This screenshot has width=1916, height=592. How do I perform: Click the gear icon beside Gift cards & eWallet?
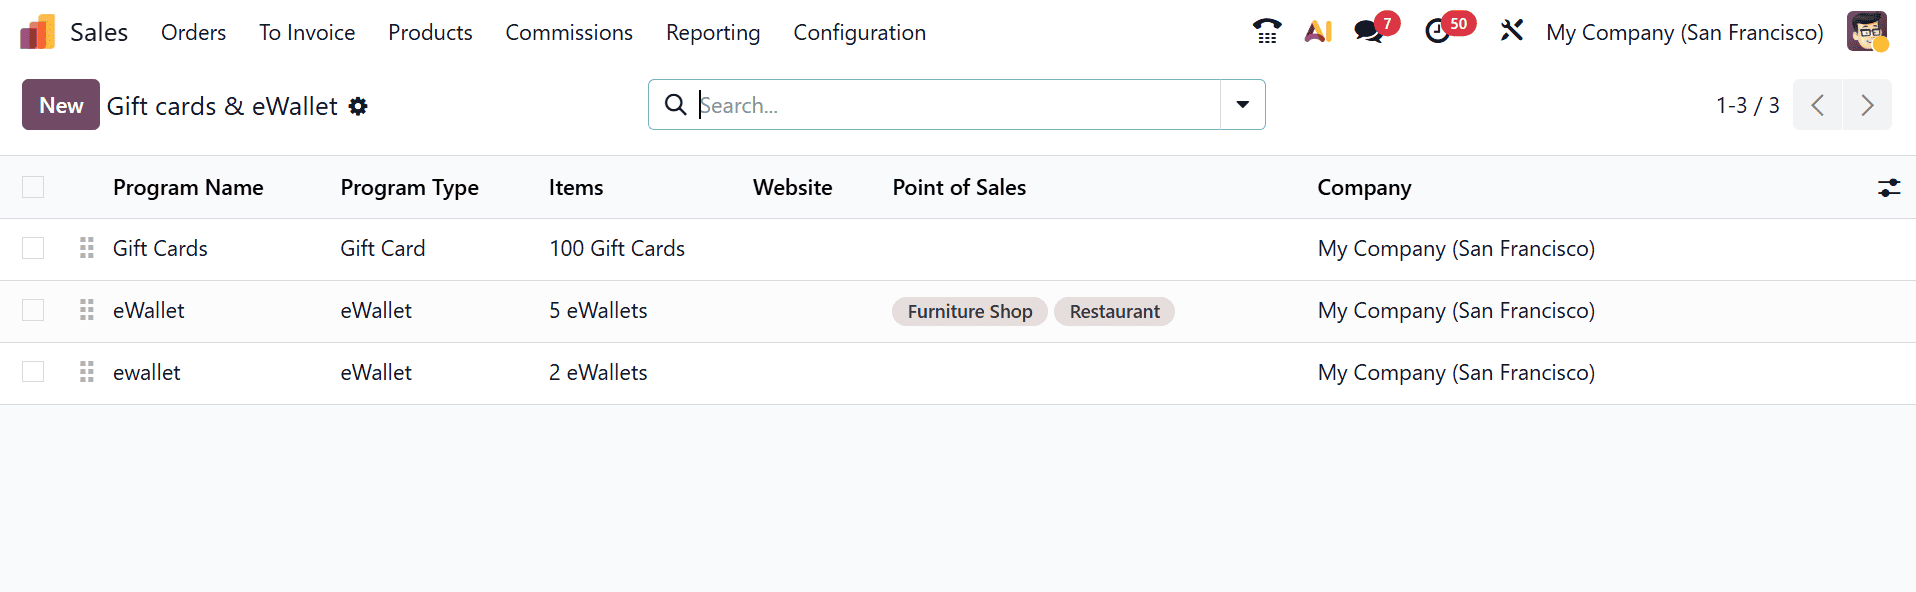click(x=358, y=106)
